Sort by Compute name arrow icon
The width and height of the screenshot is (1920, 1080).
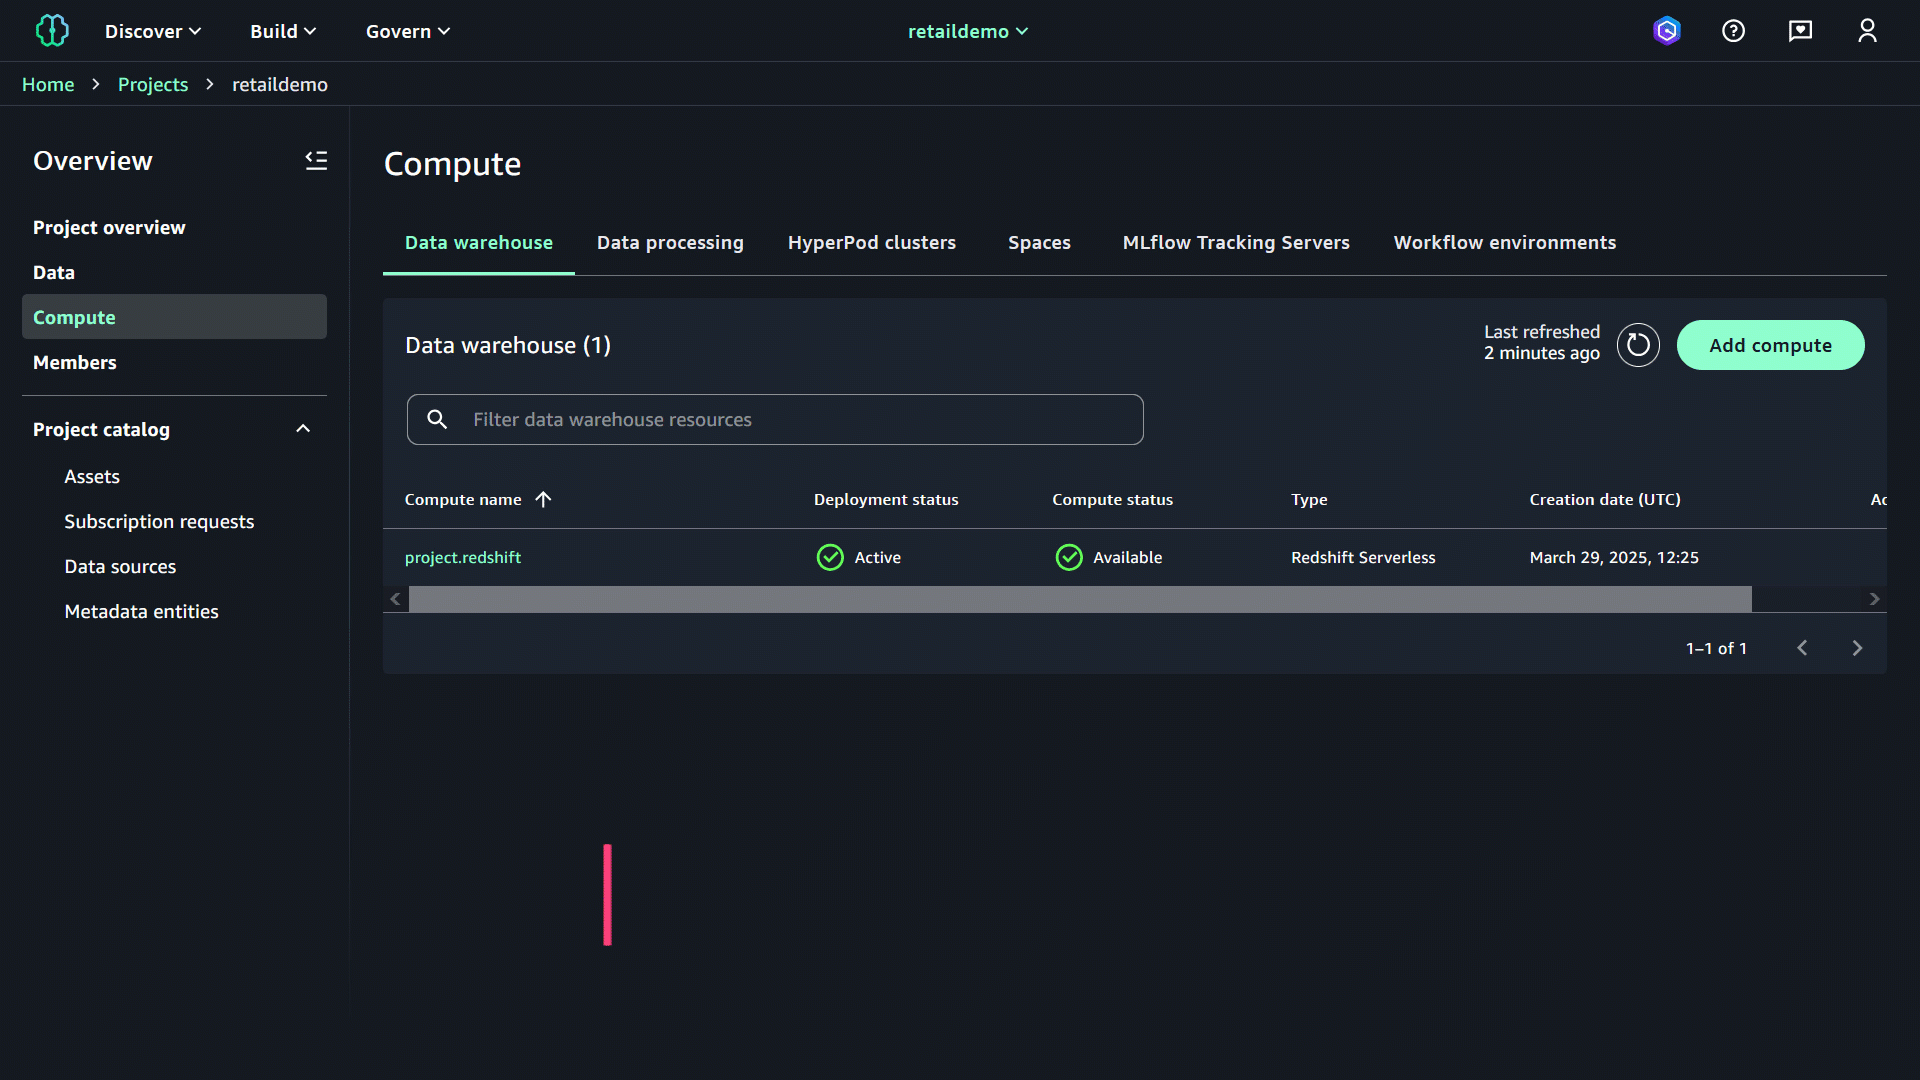click(543, 499)
